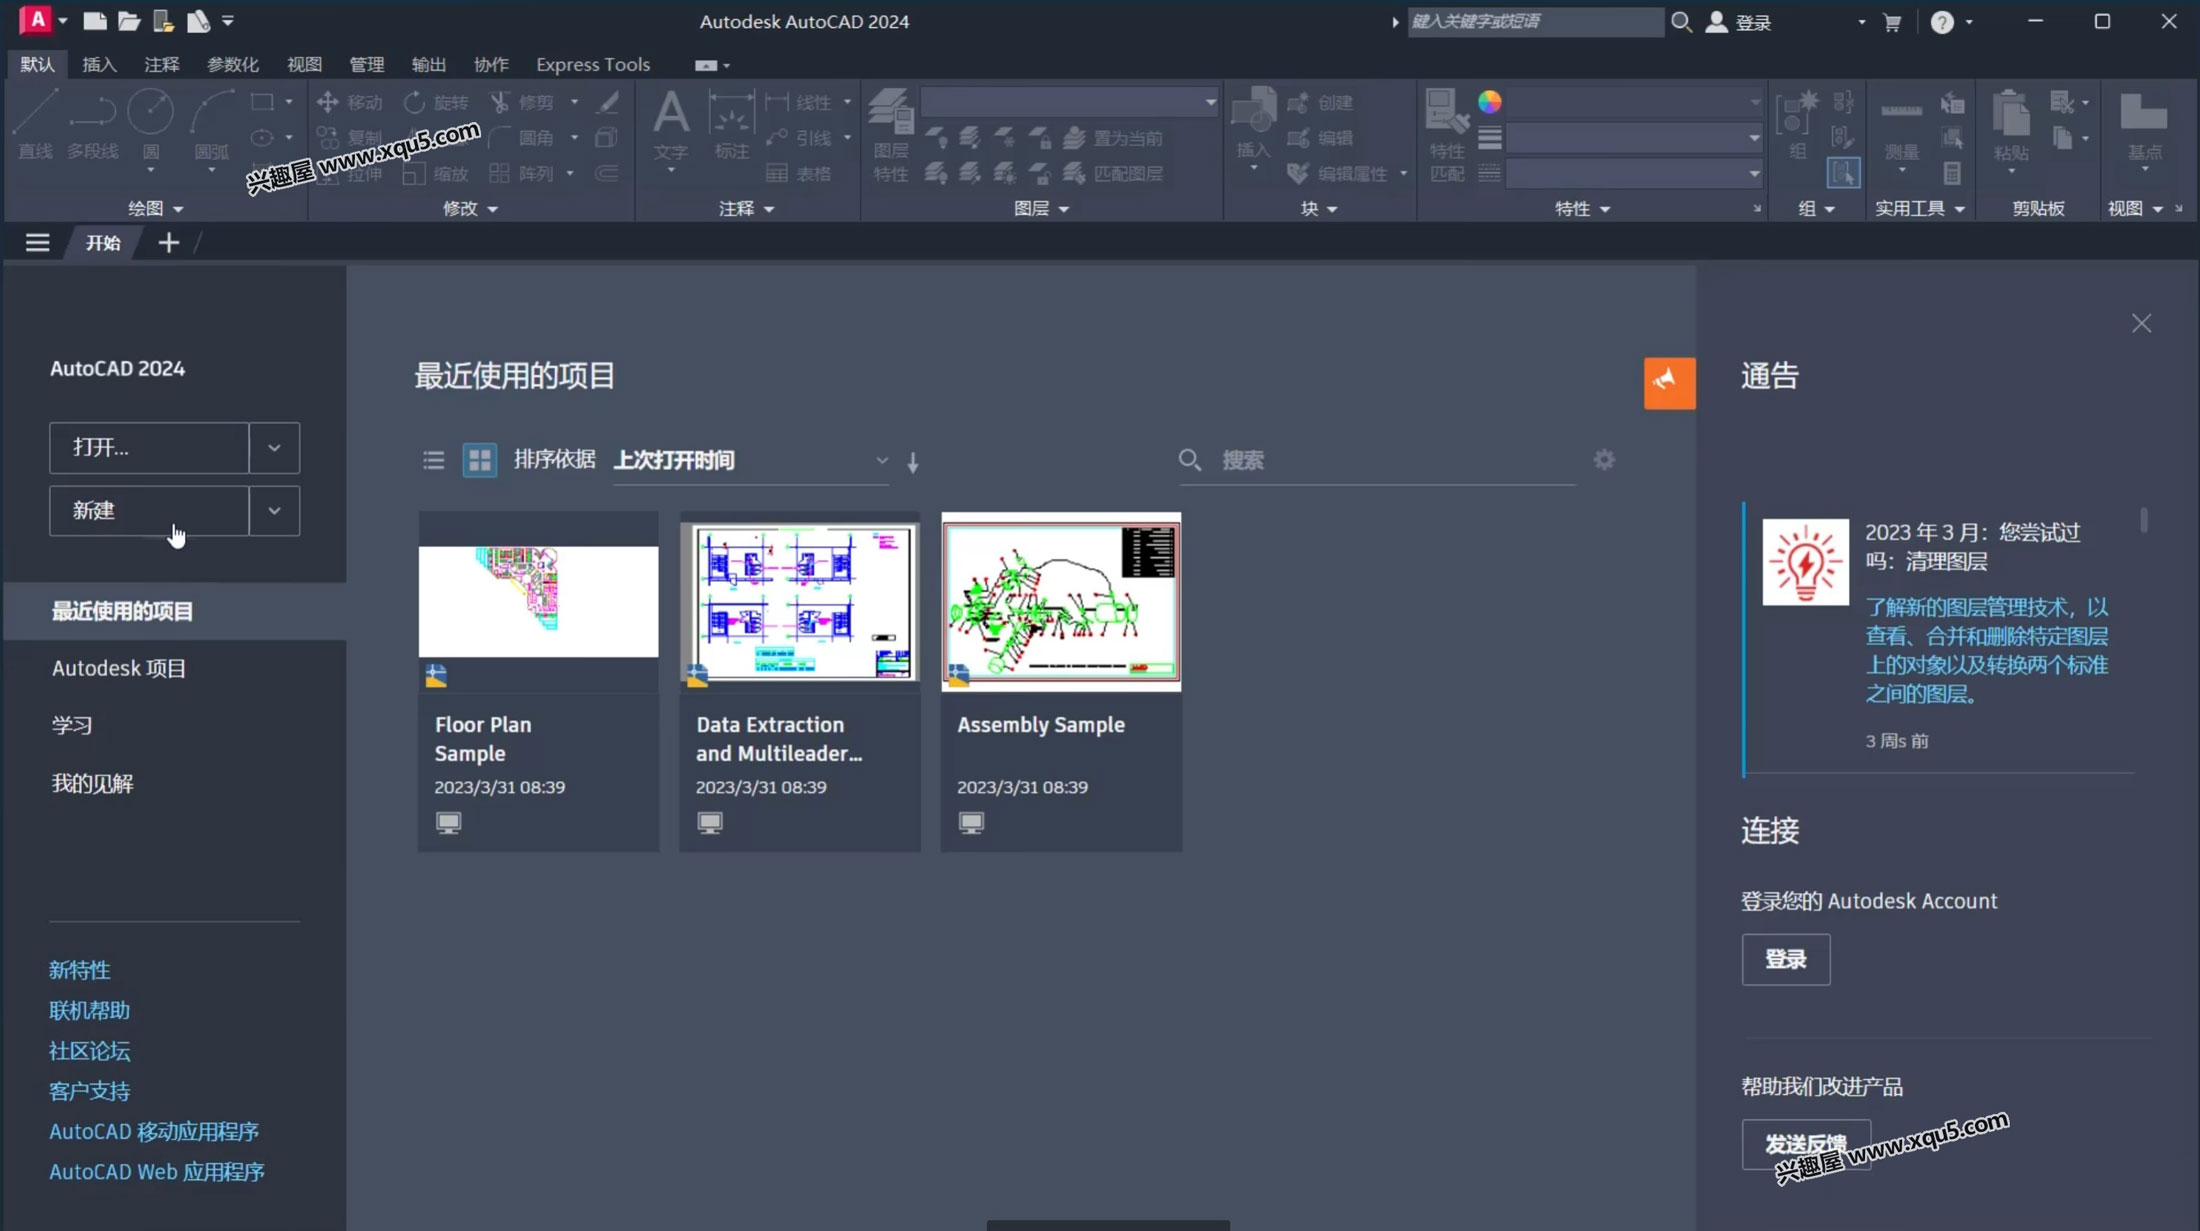This screenshot has width=2200, height=1231.
Task: Click the Table (表格) tool
Action: coord(799,174)
